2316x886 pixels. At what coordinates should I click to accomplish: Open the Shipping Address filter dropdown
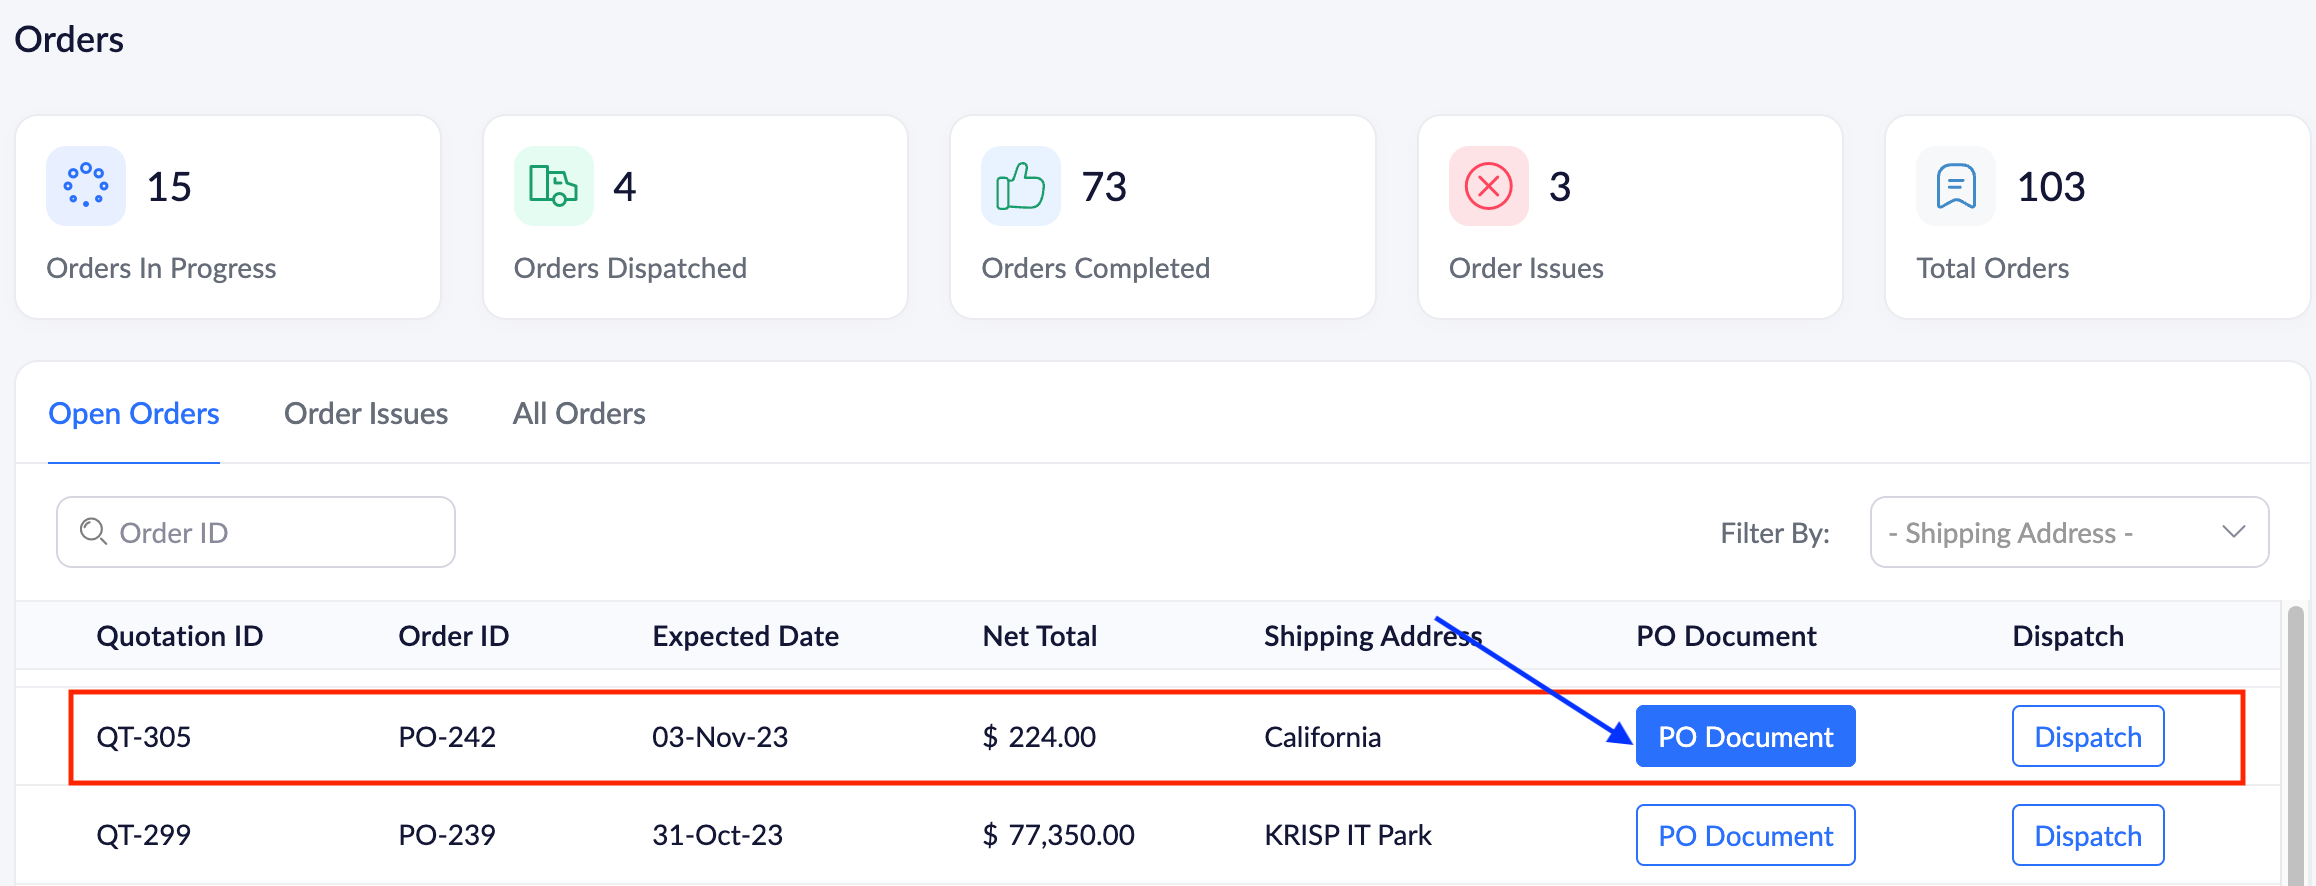2068,532
